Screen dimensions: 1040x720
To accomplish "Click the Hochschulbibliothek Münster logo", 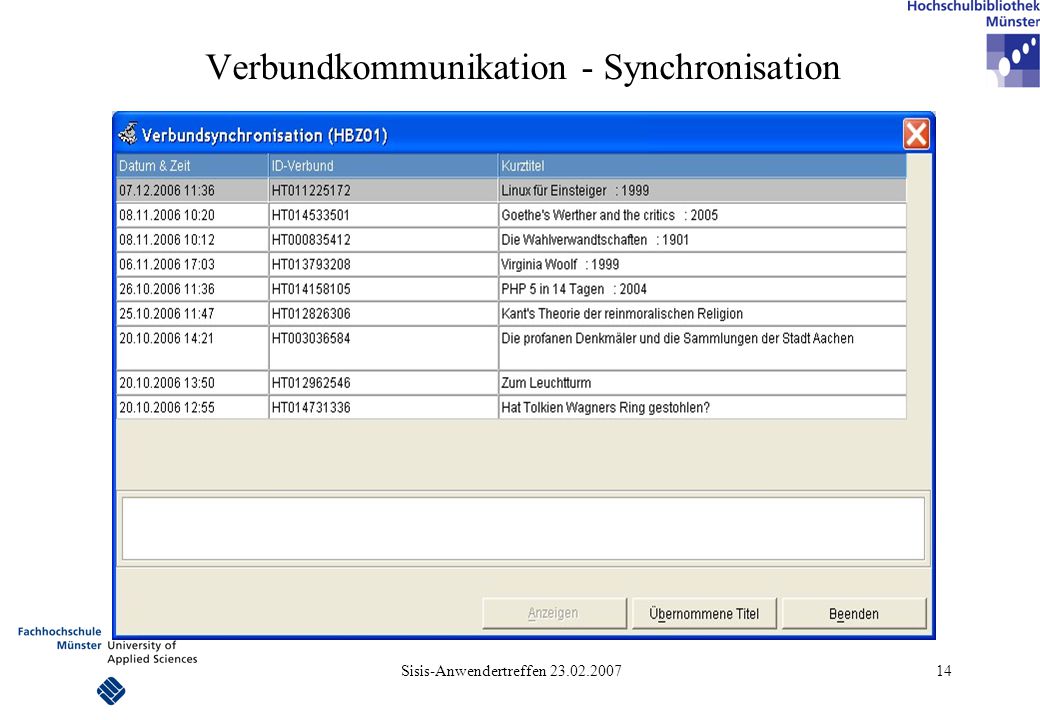I will 1013,60.
